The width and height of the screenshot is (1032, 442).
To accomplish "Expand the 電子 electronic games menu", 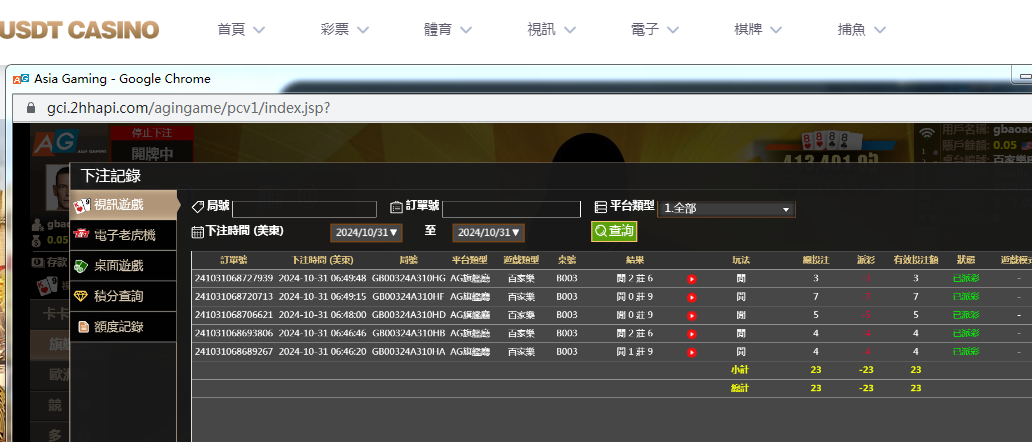I will [656, 29].
